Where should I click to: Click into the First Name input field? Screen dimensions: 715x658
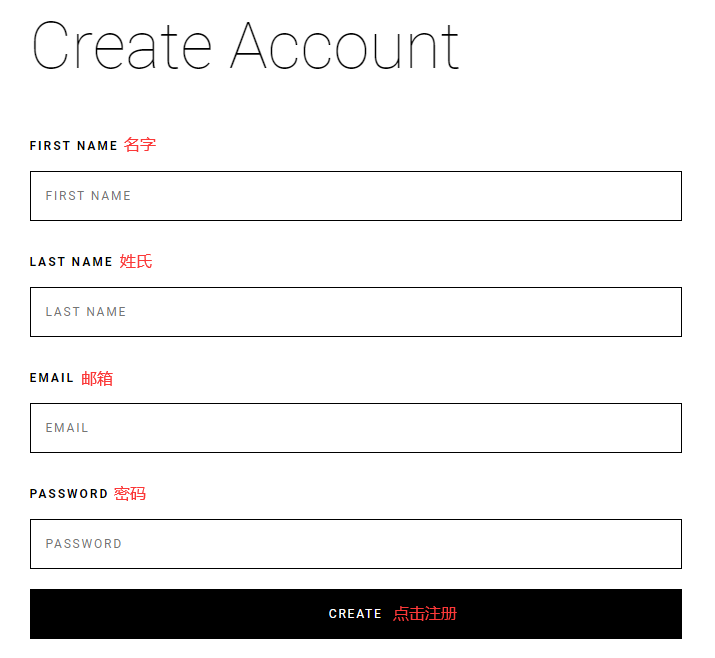point(355,196)
